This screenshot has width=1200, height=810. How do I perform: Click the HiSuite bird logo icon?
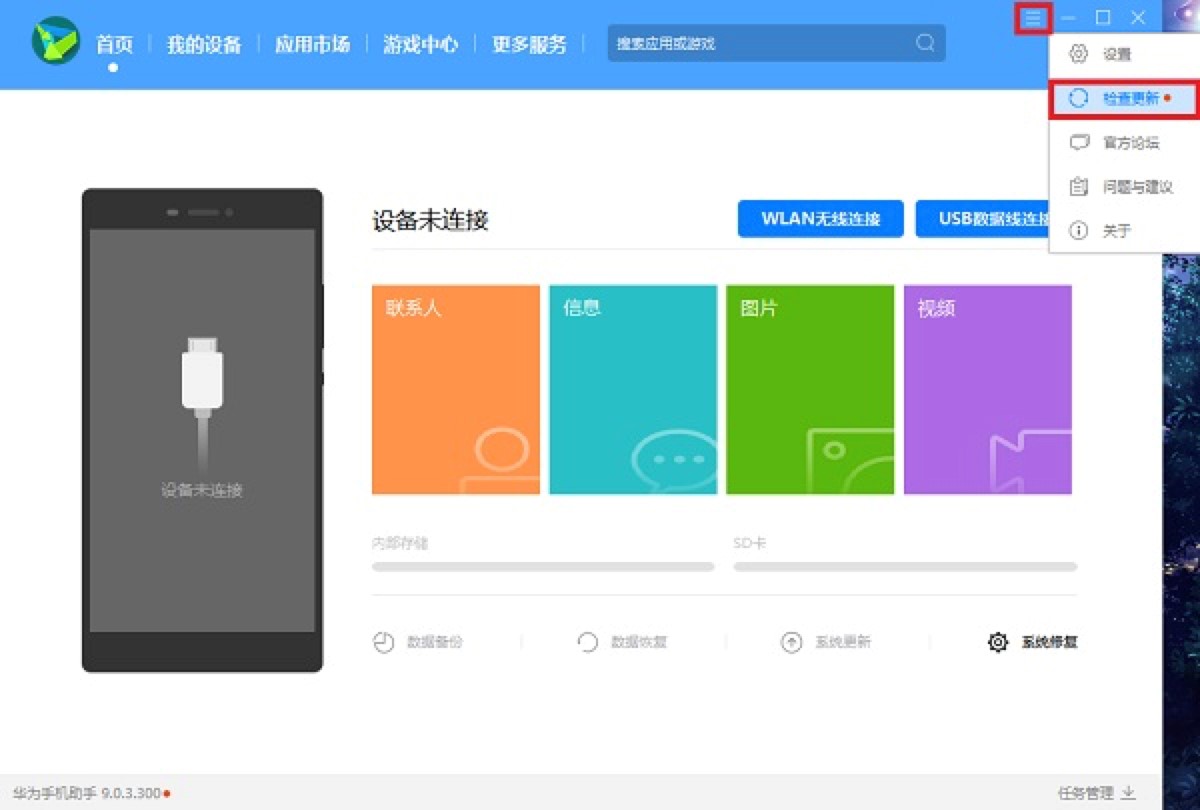55,42
